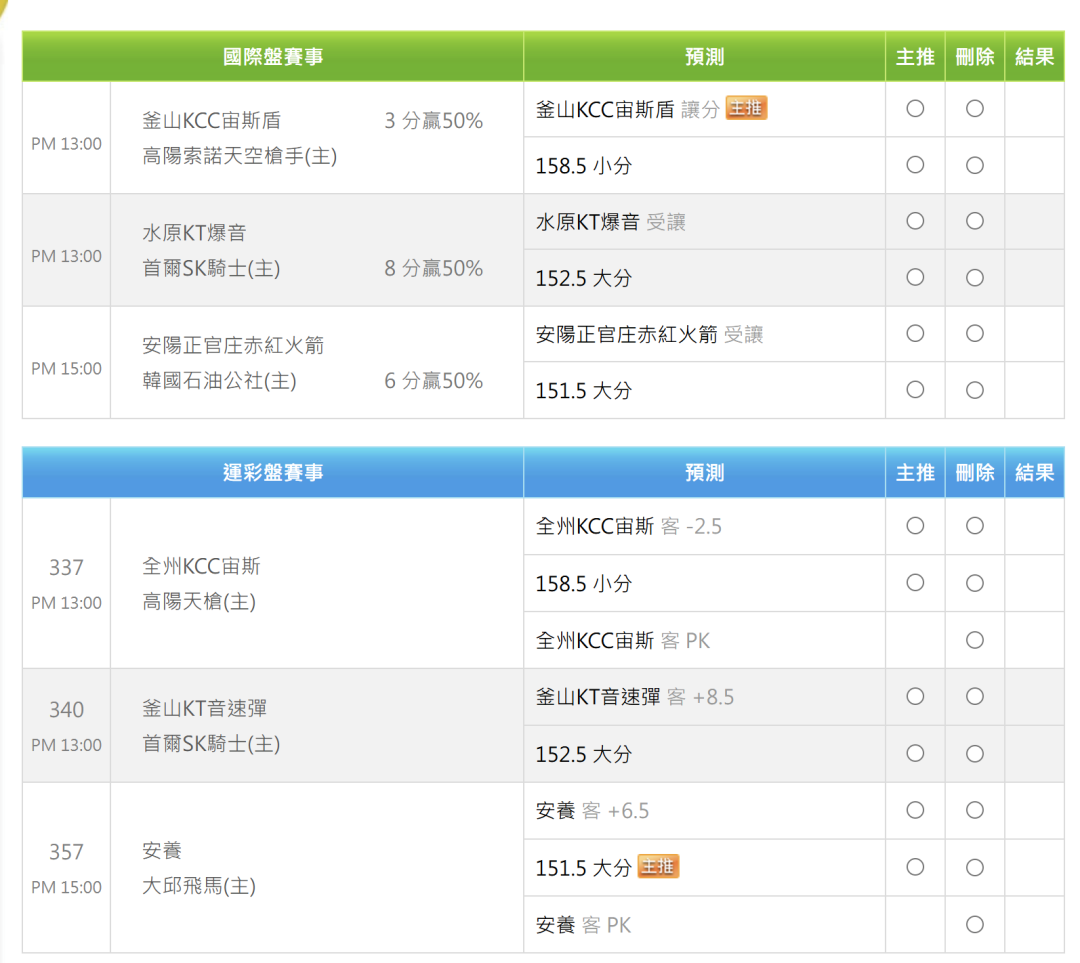This screenshot has height=963, width=1080.
Task: Select 主推 radio for 運彩盤 151.5 大分
Action: tap(915, 867)
